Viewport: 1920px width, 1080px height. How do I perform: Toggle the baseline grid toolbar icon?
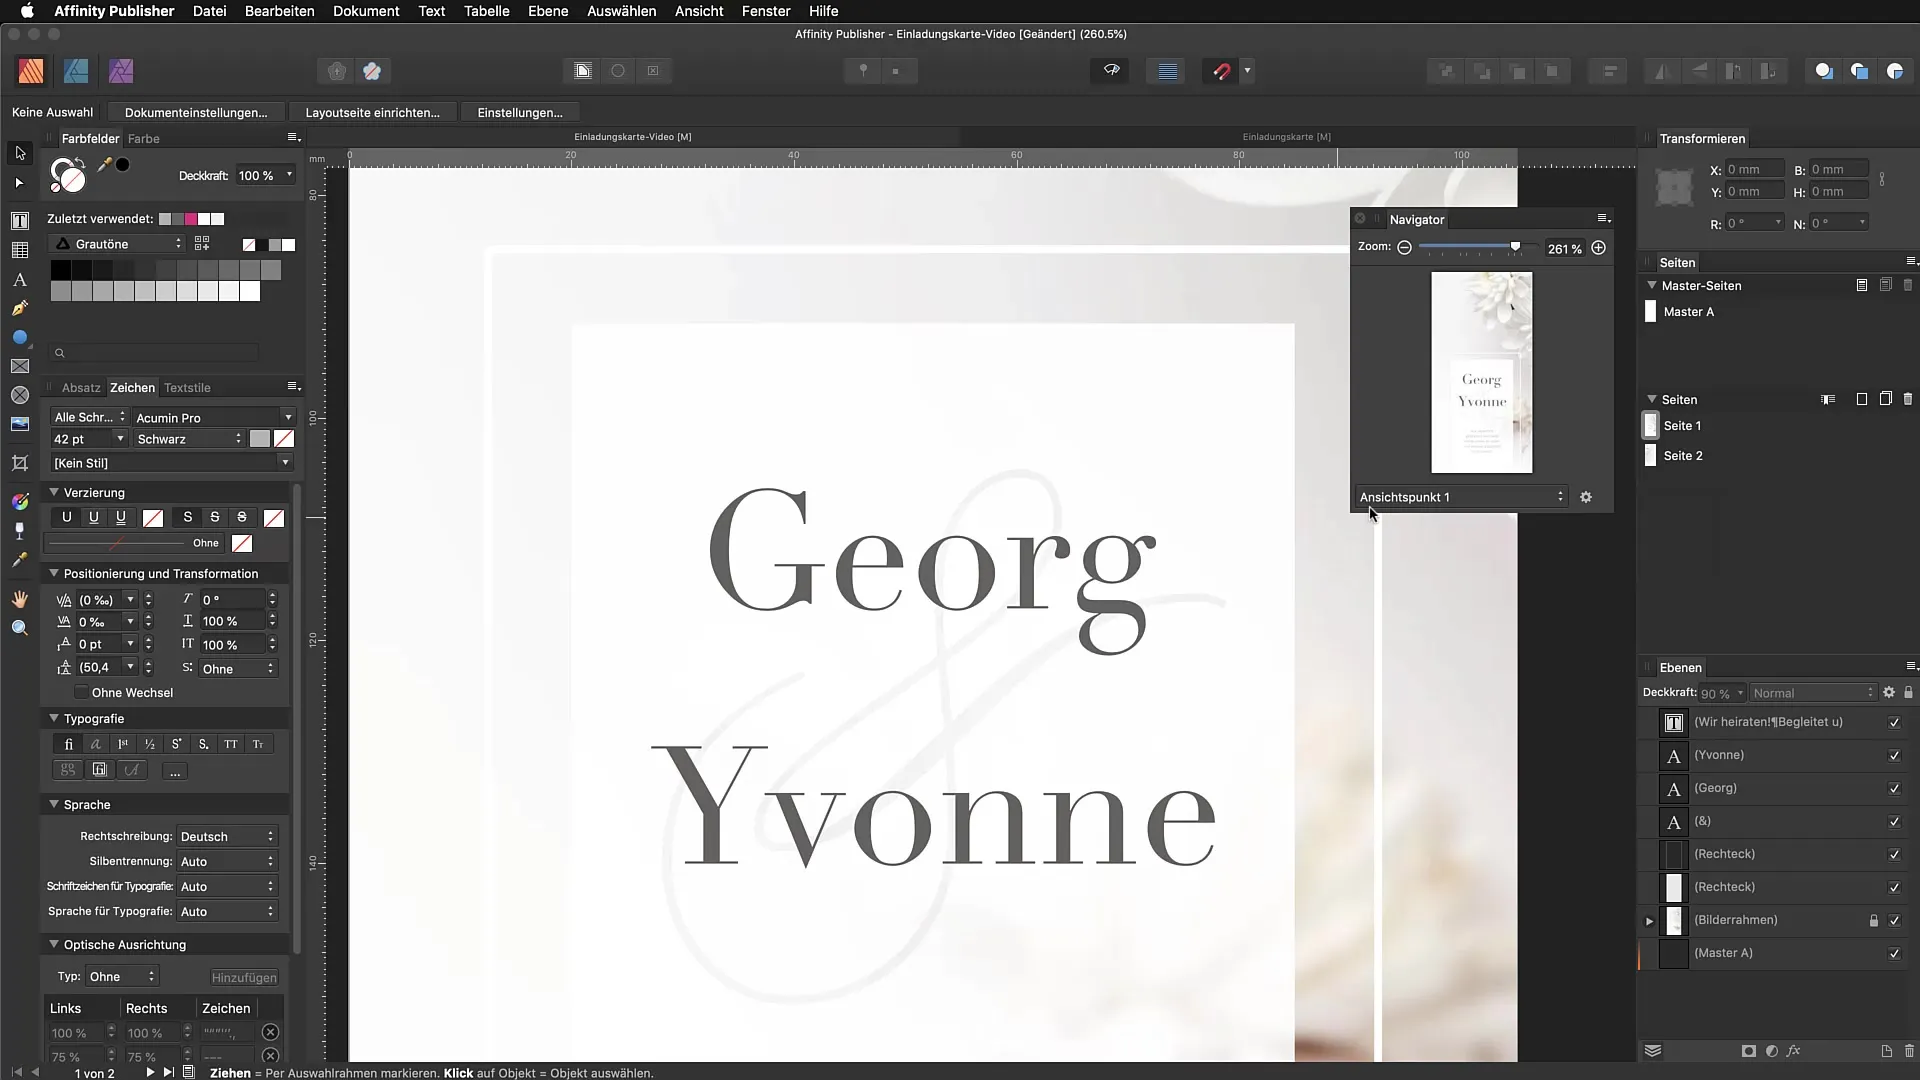(x=1167, y=71)
